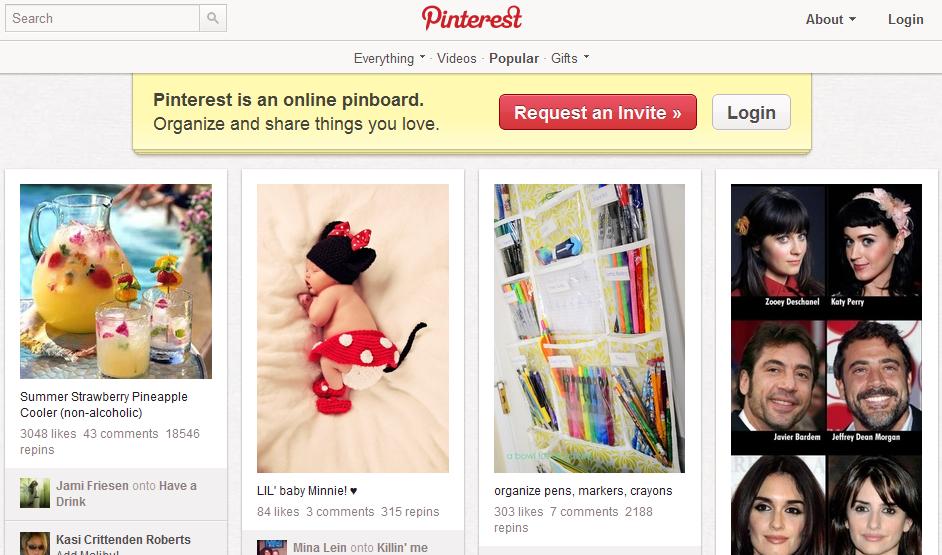This screenshot has width=942, height=555.
Task: Open the pens and markers organizer pin
Action: (589, 328)
